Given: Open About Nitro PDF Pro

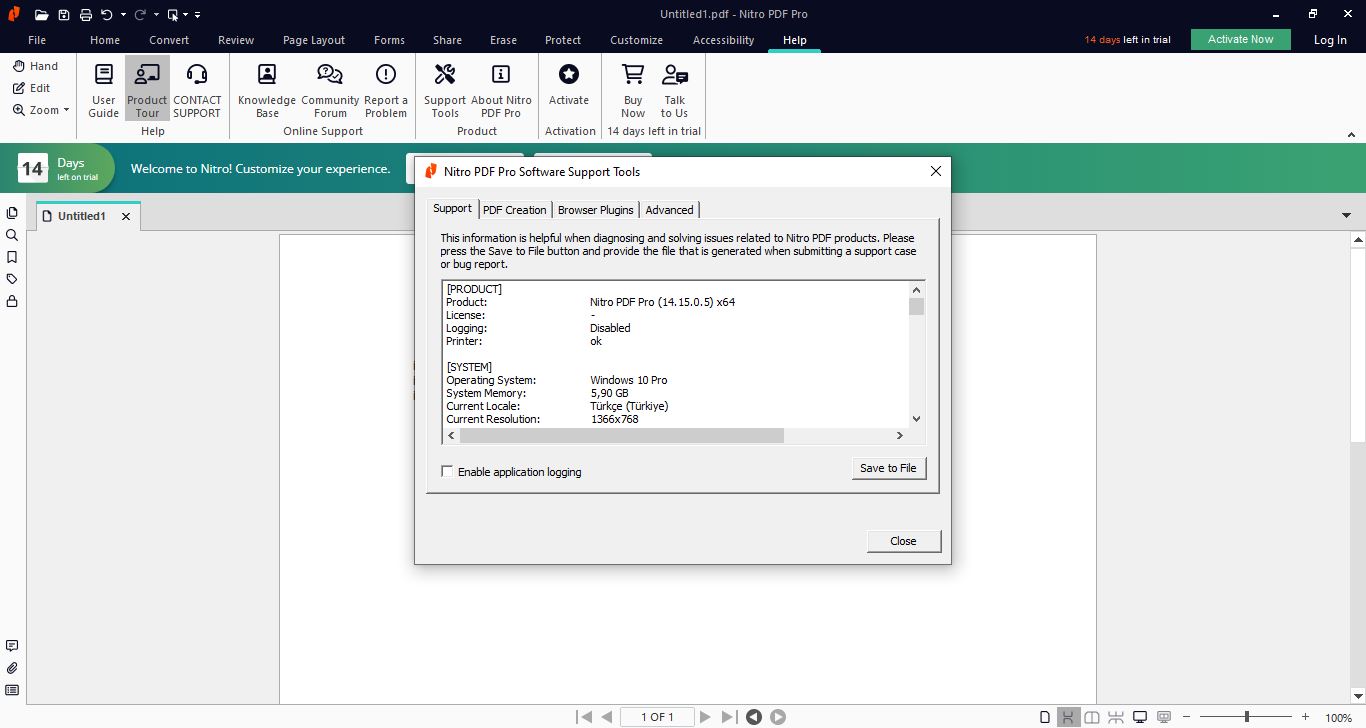Looking at the screenshot, I should pos(501,90).
